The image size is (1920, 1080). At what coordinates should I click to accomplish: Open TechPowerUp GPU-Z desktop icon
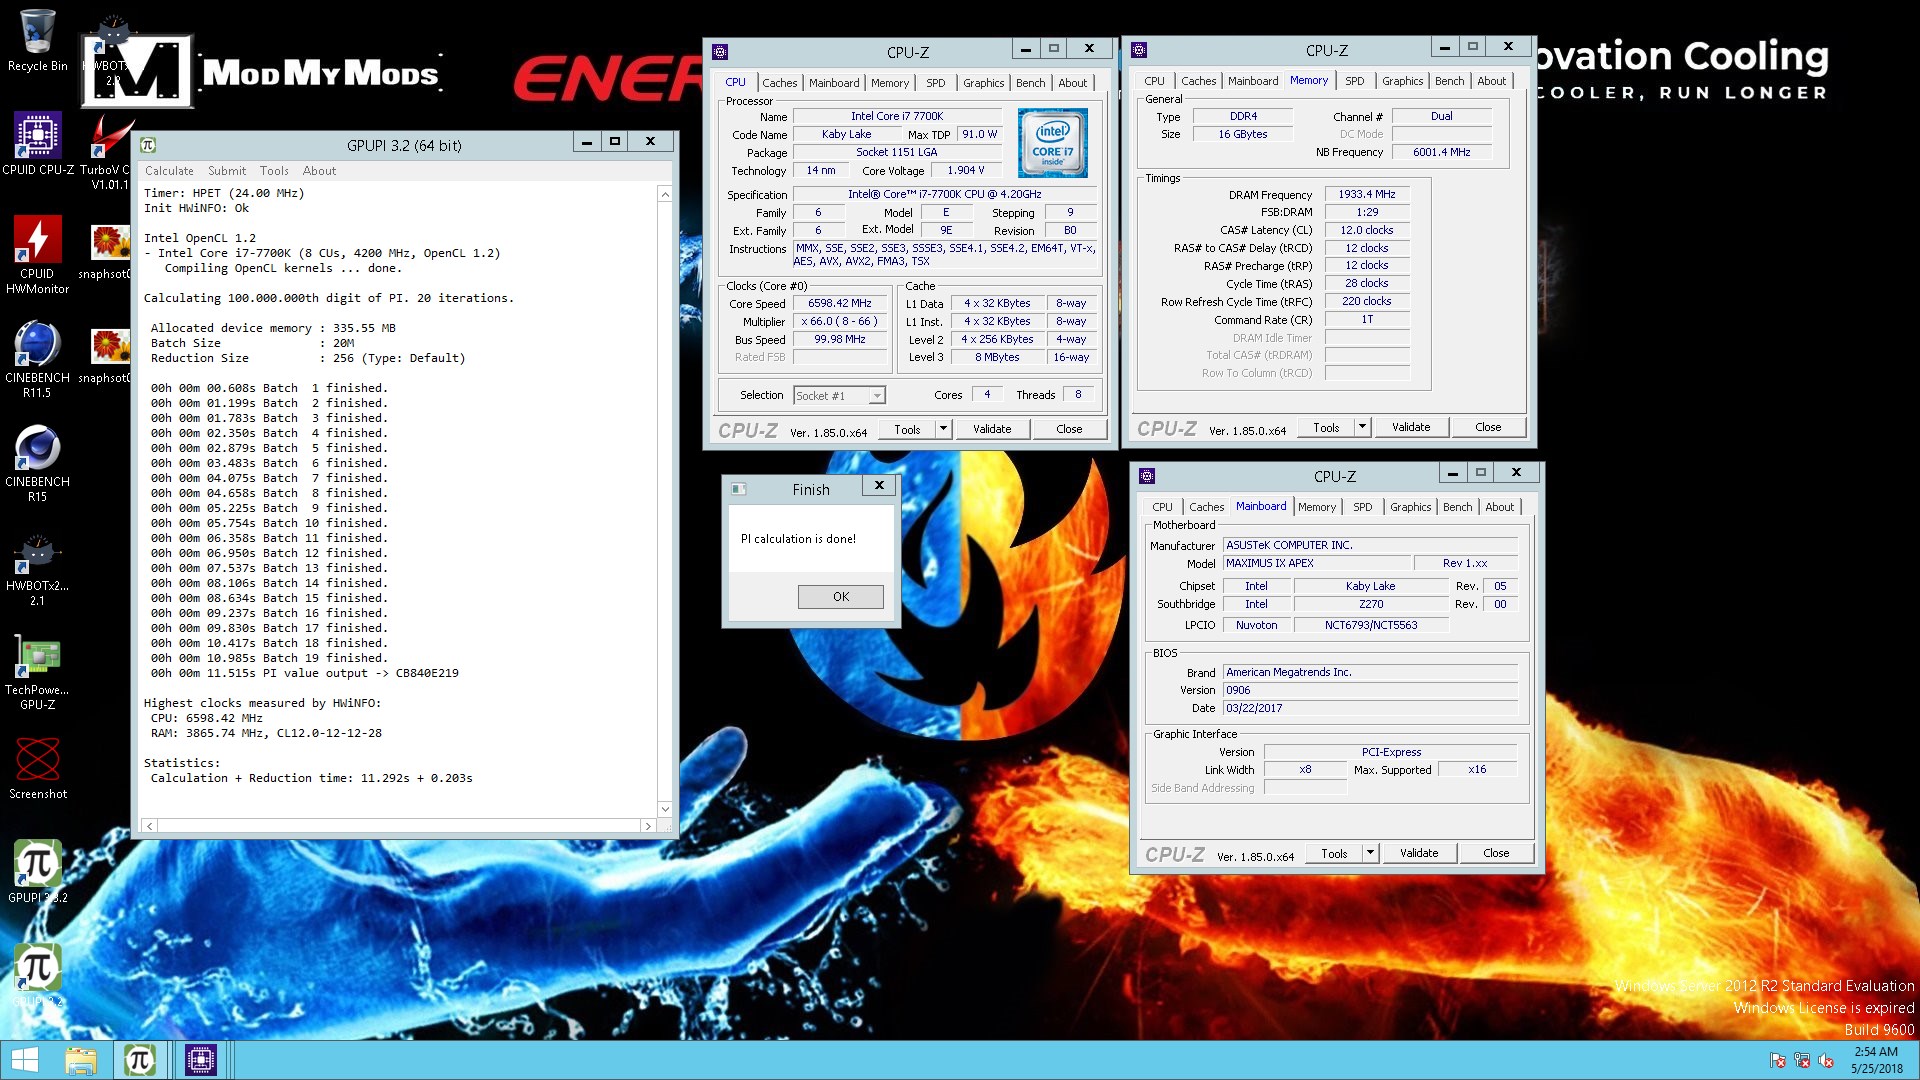pyautogui.click(x=37, y=672)
